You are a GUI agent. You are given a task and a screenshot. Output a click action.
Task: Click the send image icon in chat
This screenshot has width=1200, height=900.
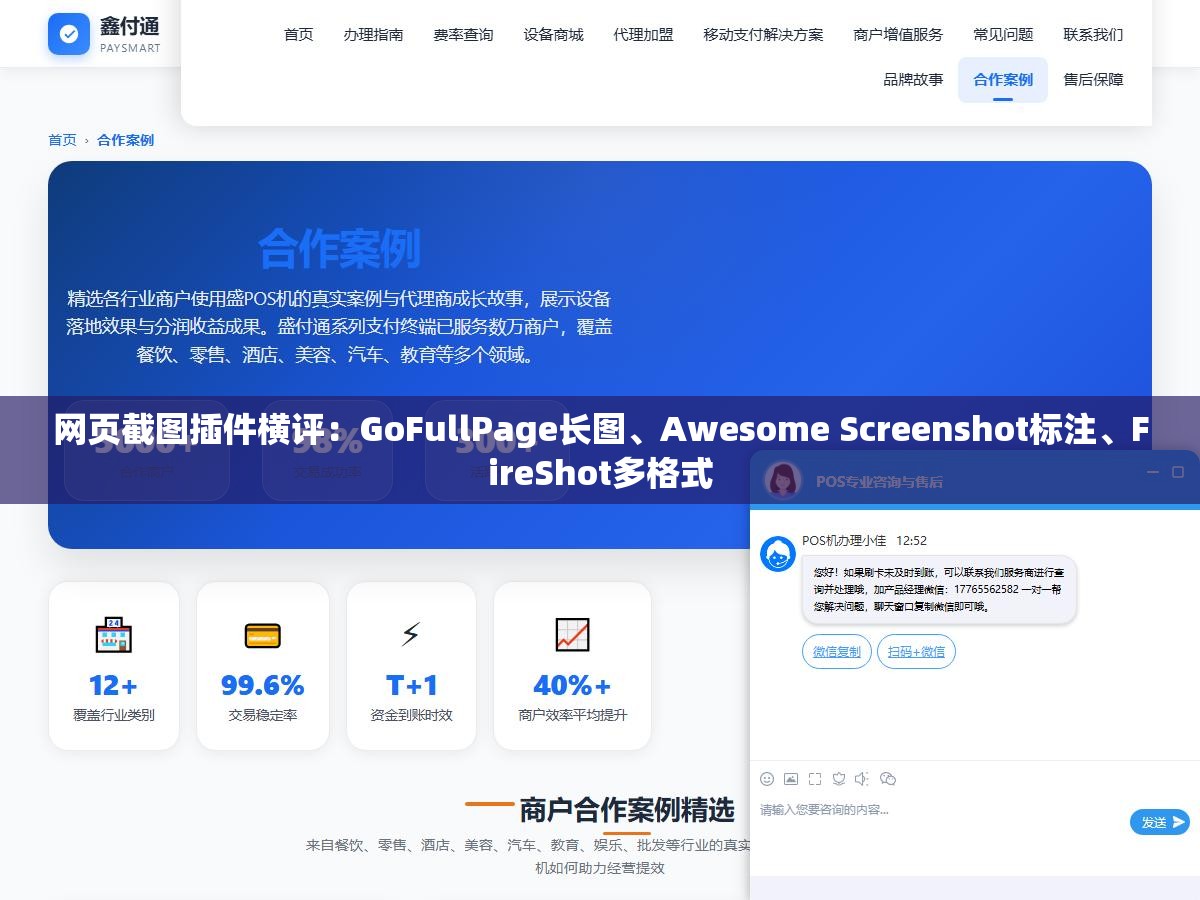coord(791,779)
